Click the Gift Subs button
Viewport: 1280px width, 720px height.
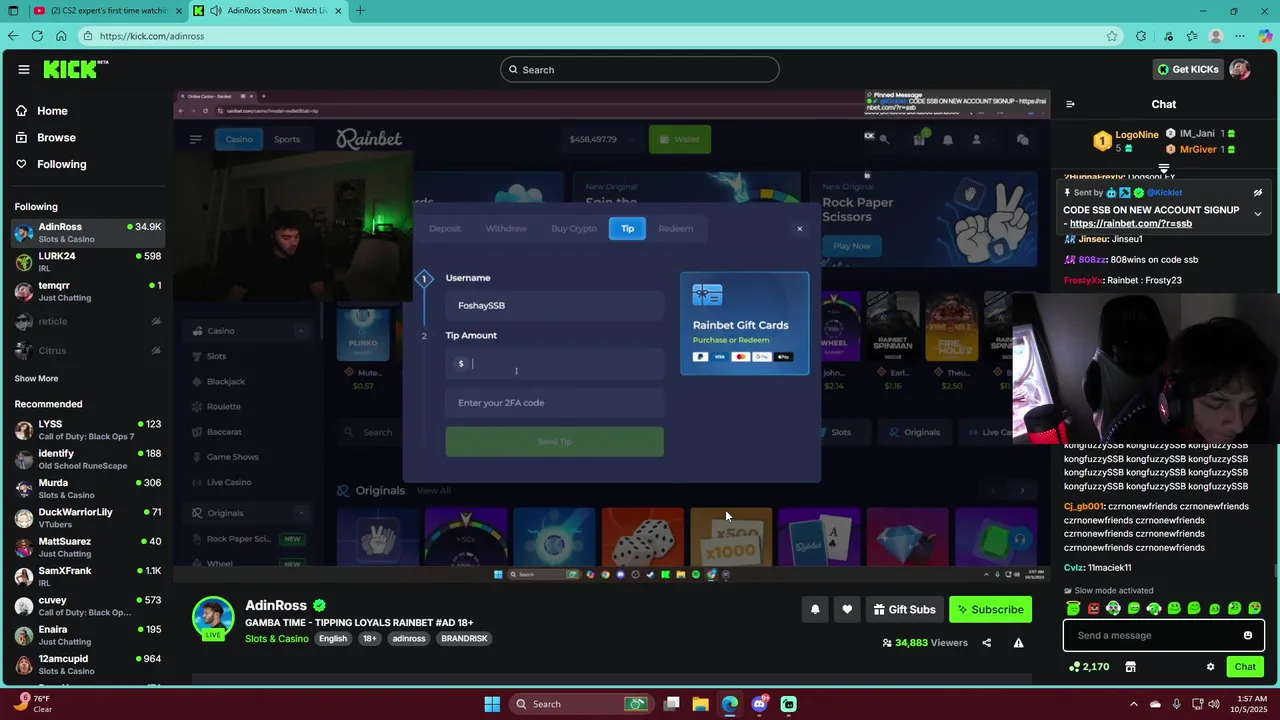point(904,610)
